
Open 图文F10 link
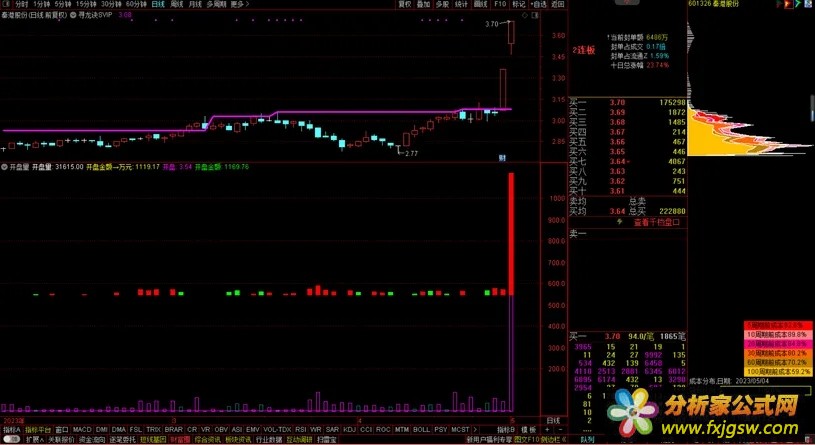point(527,440)
